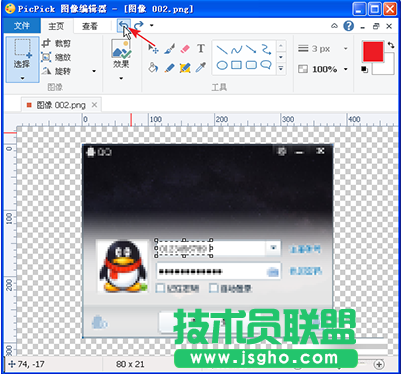401x374 pixels.
Task: Switch to the 主页 home tab
Action: (56, 26)
